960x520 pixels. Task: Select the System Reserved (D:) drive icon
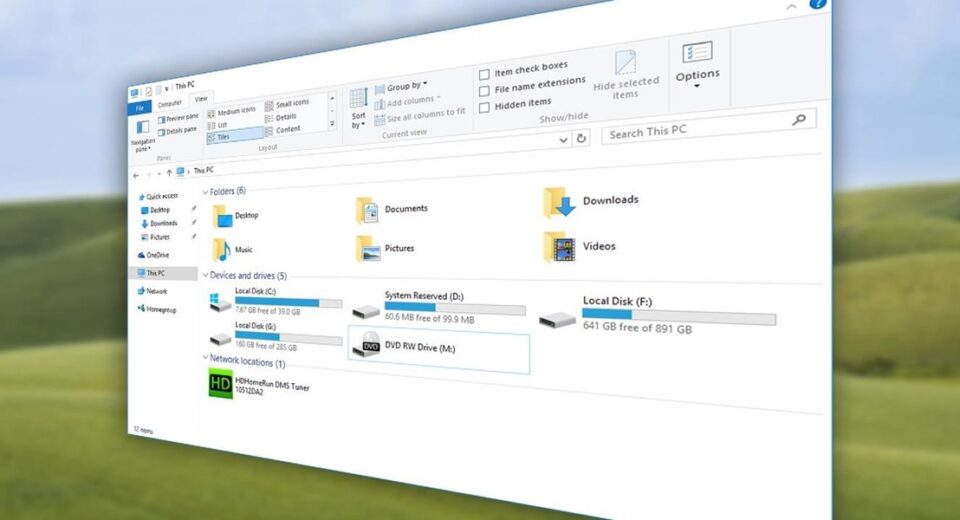pos(366,312)
